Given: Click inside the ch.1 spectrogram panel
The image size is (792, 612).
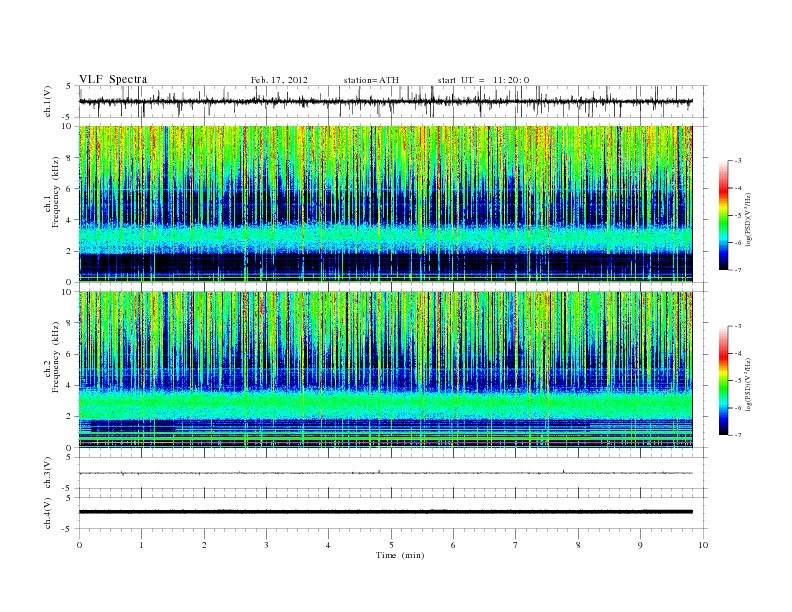Looking at the screenshot, I should 385,204.
